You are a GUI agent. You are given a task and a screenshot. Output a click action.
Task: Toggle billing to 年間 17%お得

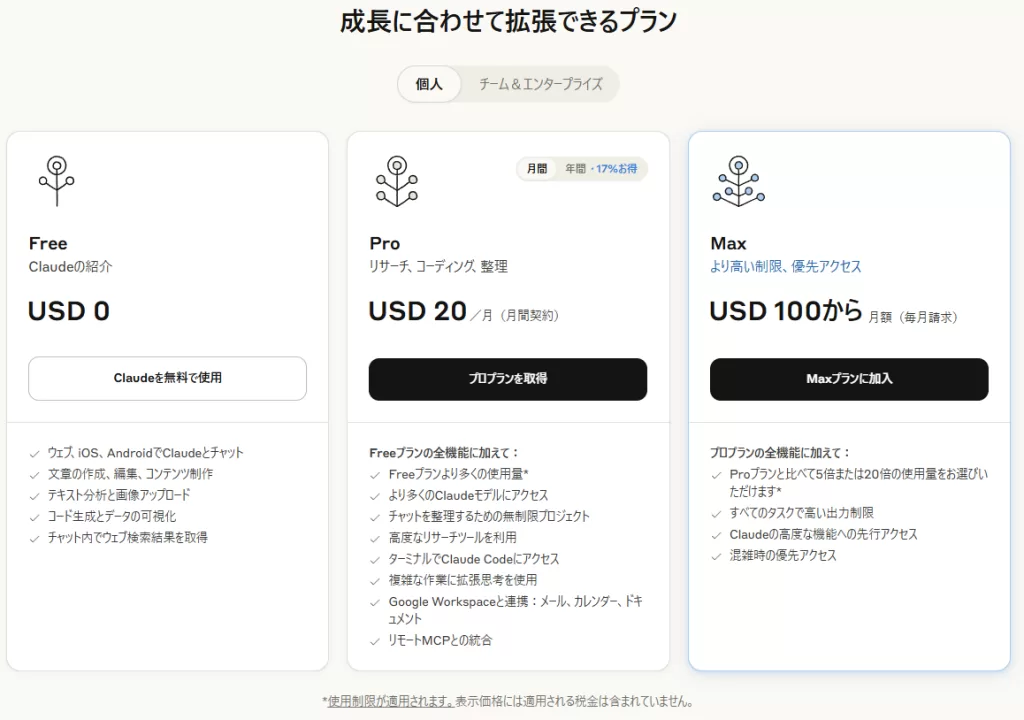(x=600, y=169)
